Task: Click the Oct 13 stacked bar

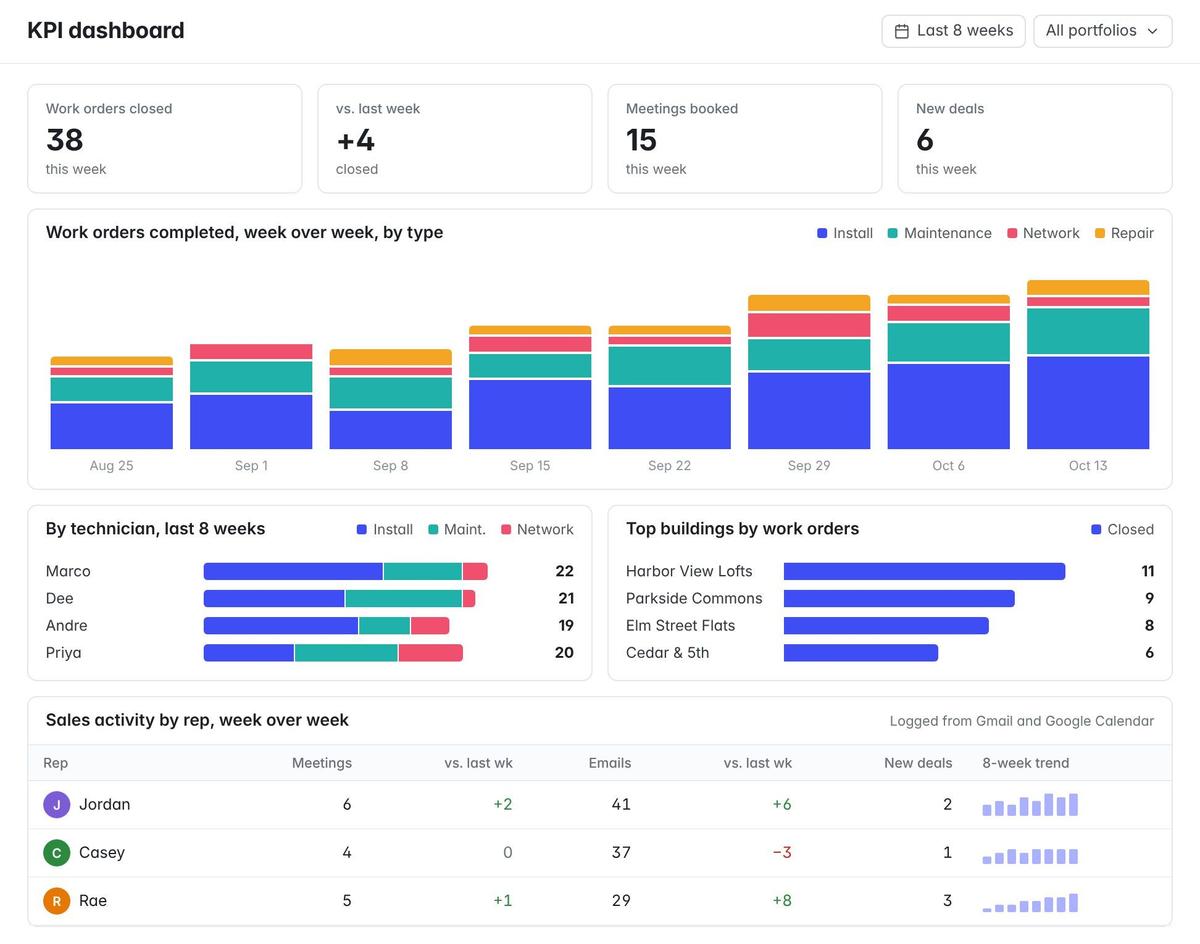Action: [x=1088, y=365]
